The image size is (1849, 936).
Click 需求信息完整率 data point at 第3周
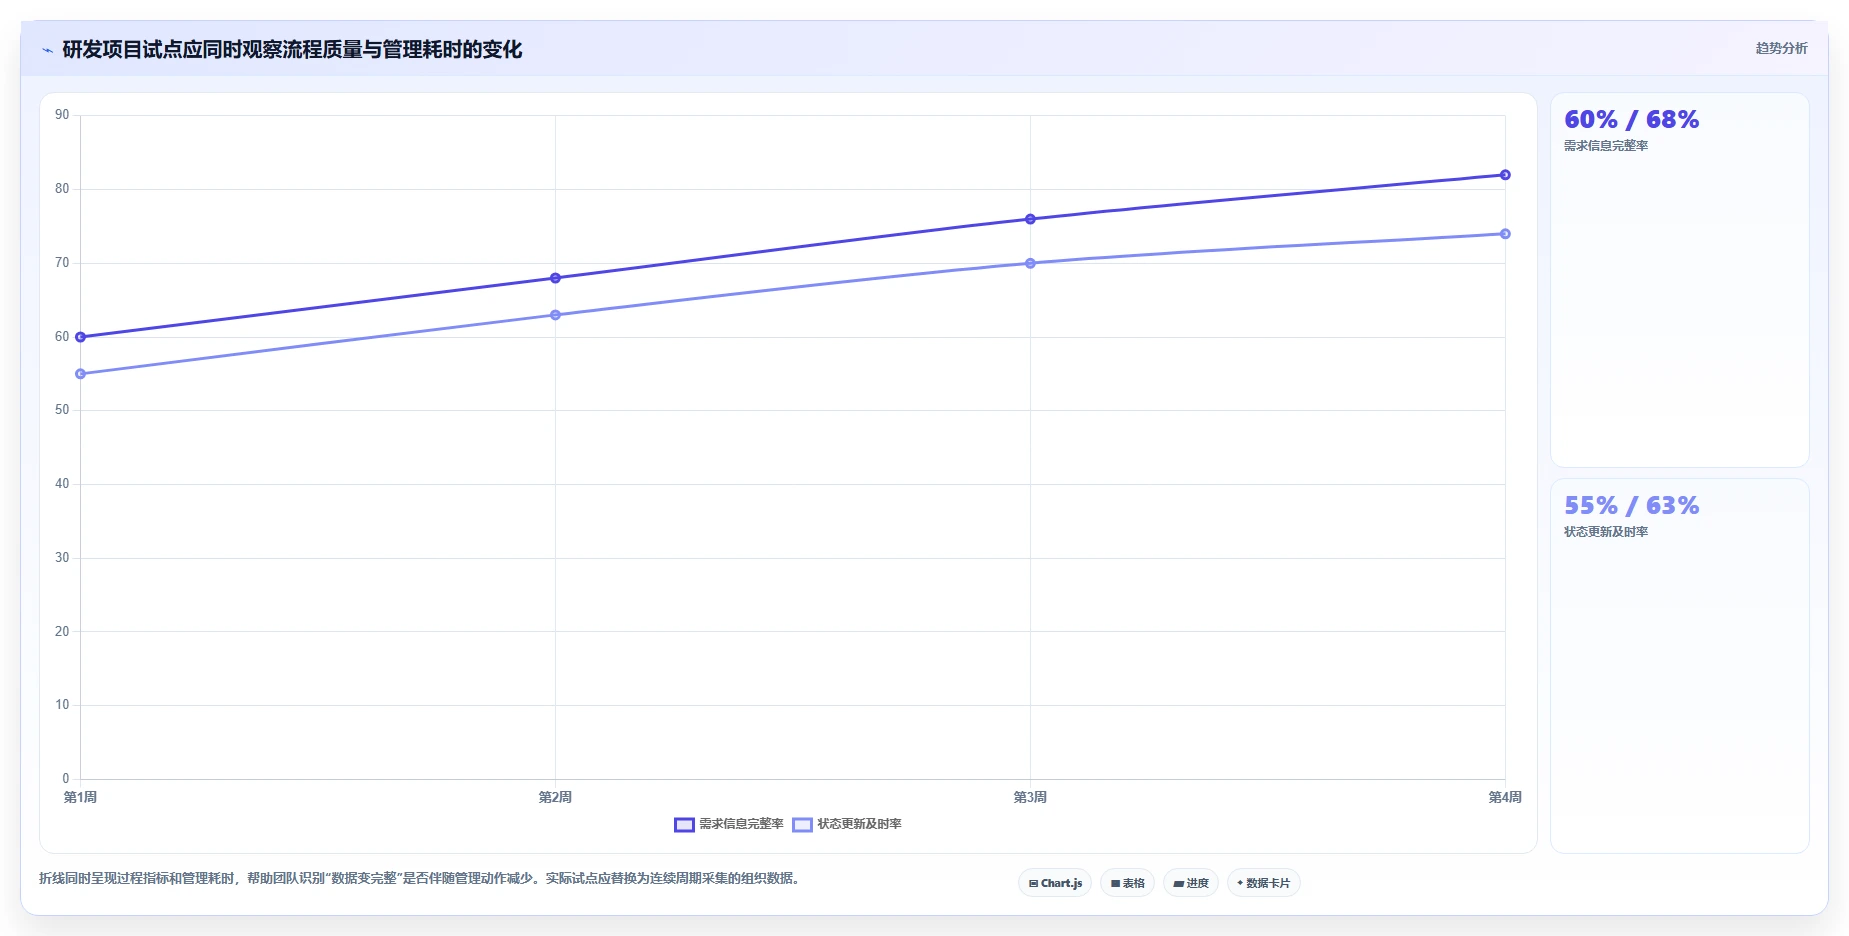pos(1030,219)
